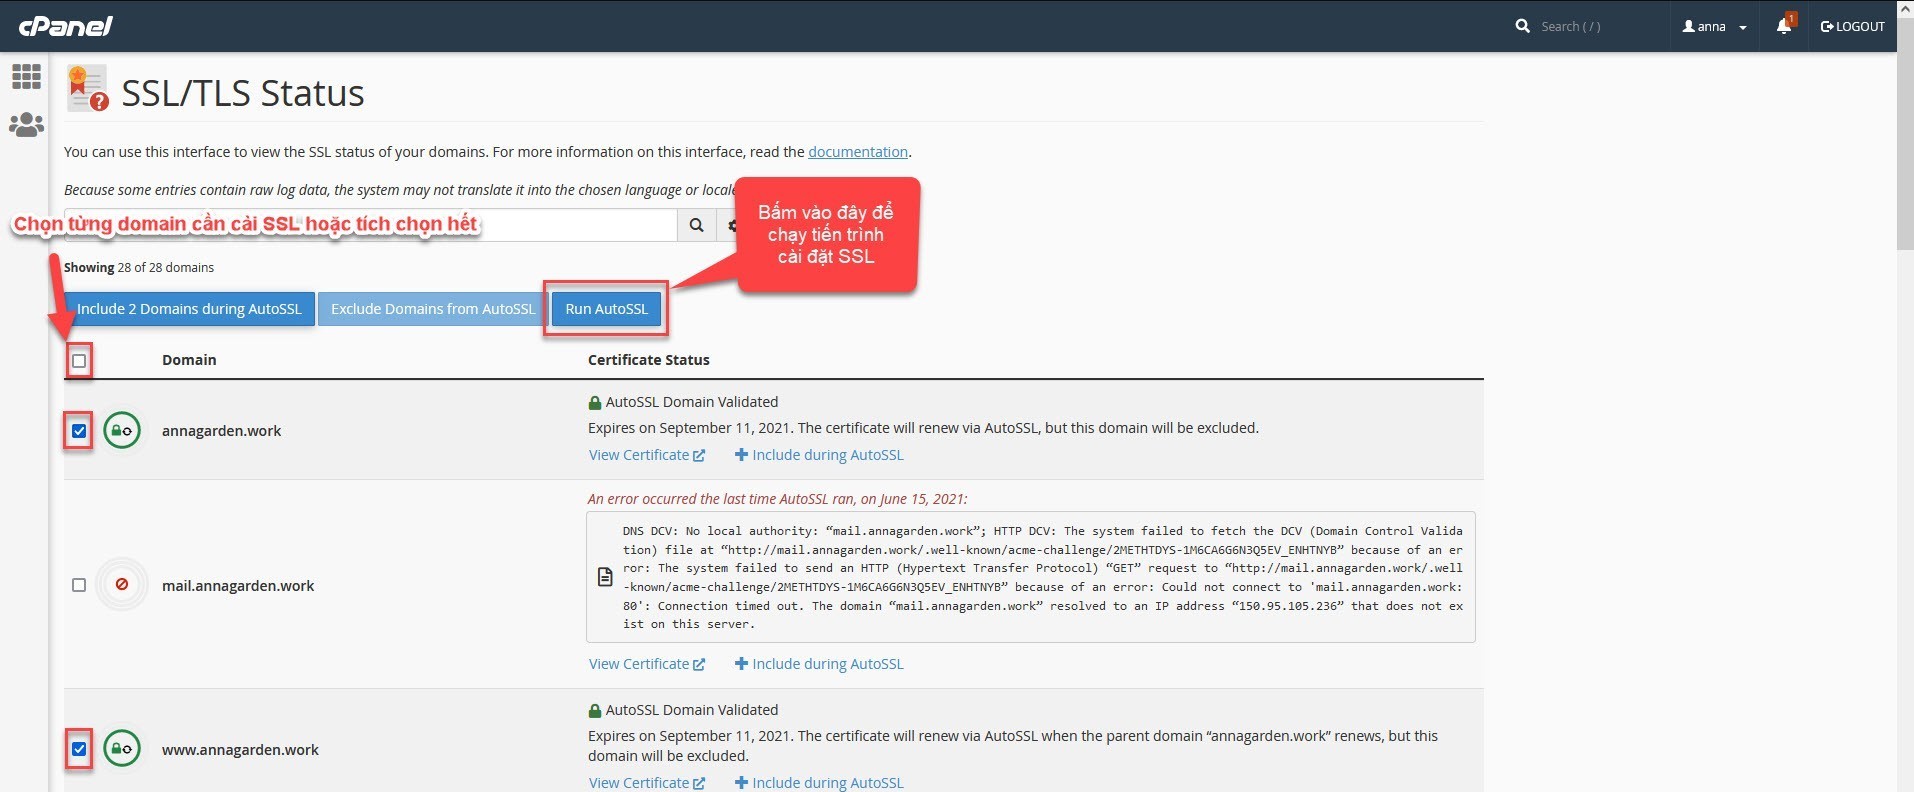
Task: Click the green lock icon for annagarden.work
Action: 122,431
